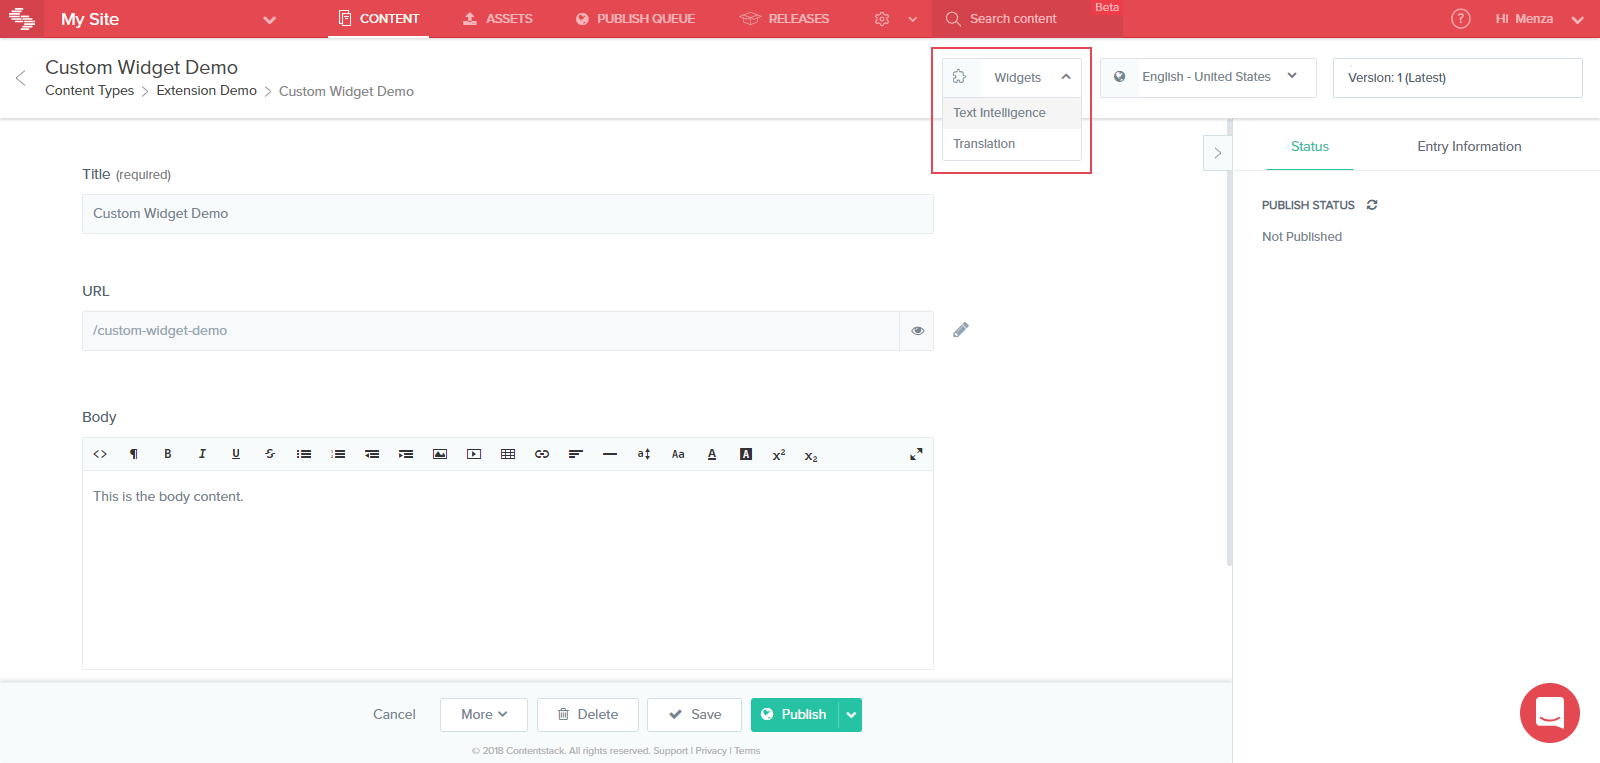Open Content Types breadcrumb link
1600x763 pixels.
(x=89, y=91)
